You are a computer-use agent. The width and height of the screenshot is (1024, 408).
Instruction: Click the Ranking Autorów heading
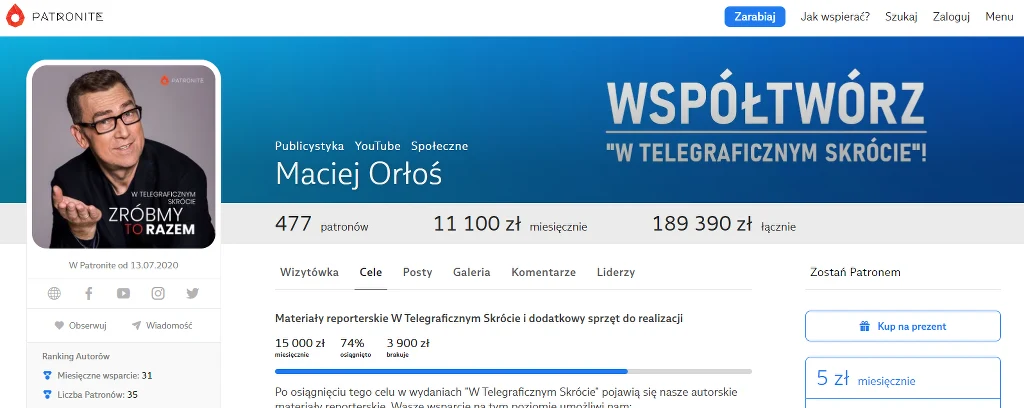(x=76, y=356)
